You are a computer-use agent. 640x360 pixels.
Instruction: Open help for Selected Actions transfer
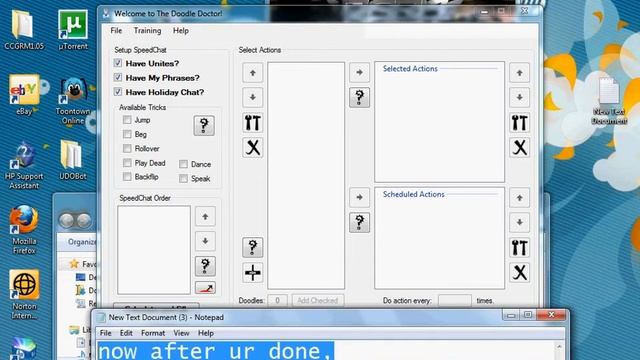coord(359,97)
